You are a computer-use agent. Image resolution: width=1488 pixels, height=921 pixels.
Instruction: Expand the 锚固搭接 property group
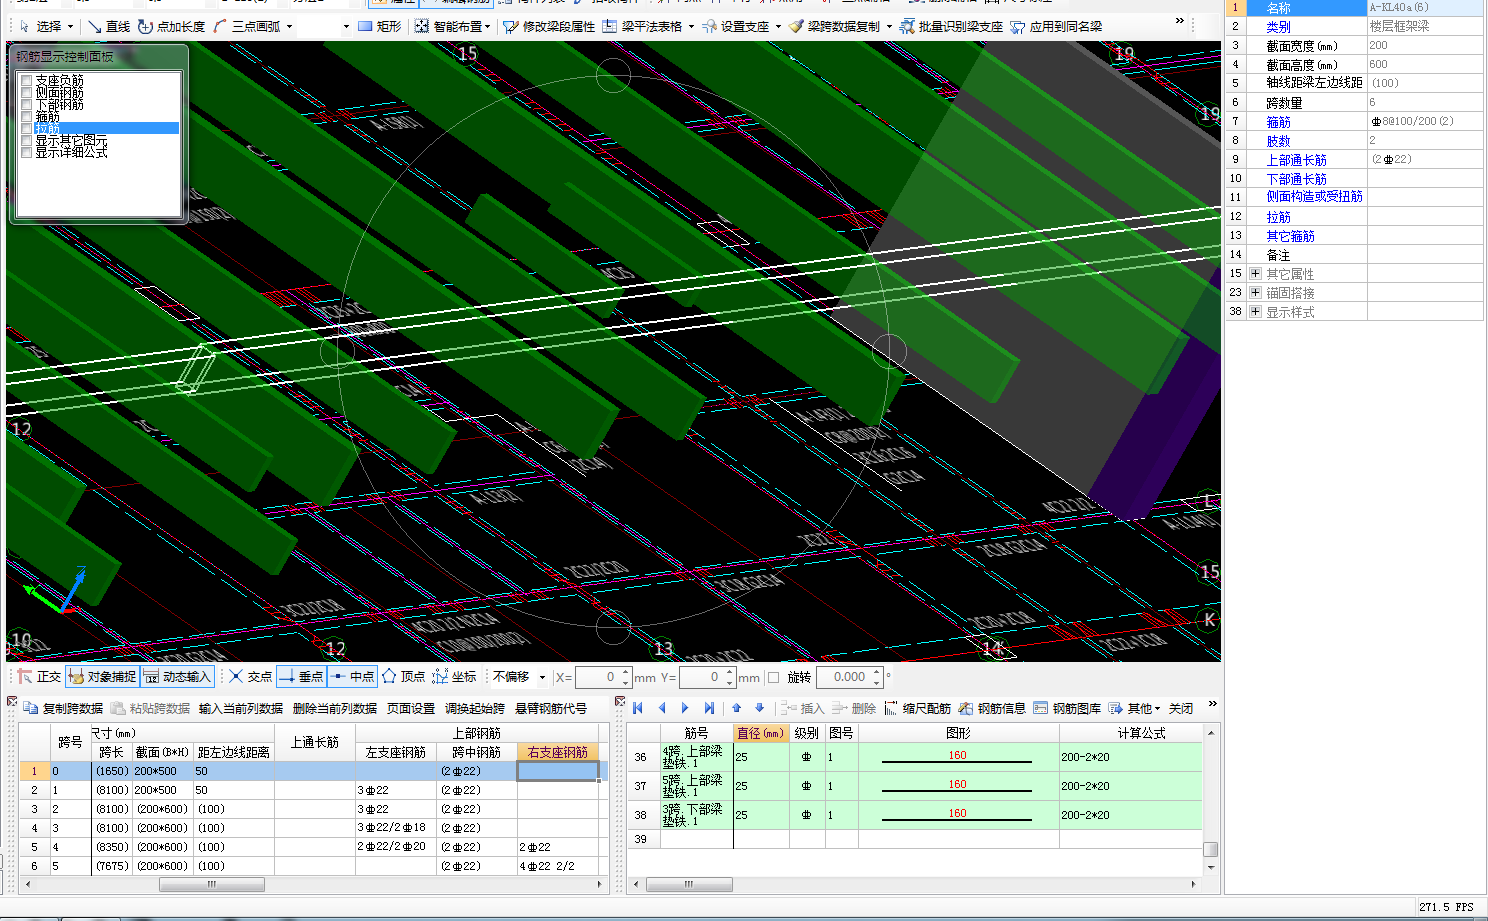[x=1255, y=293]
